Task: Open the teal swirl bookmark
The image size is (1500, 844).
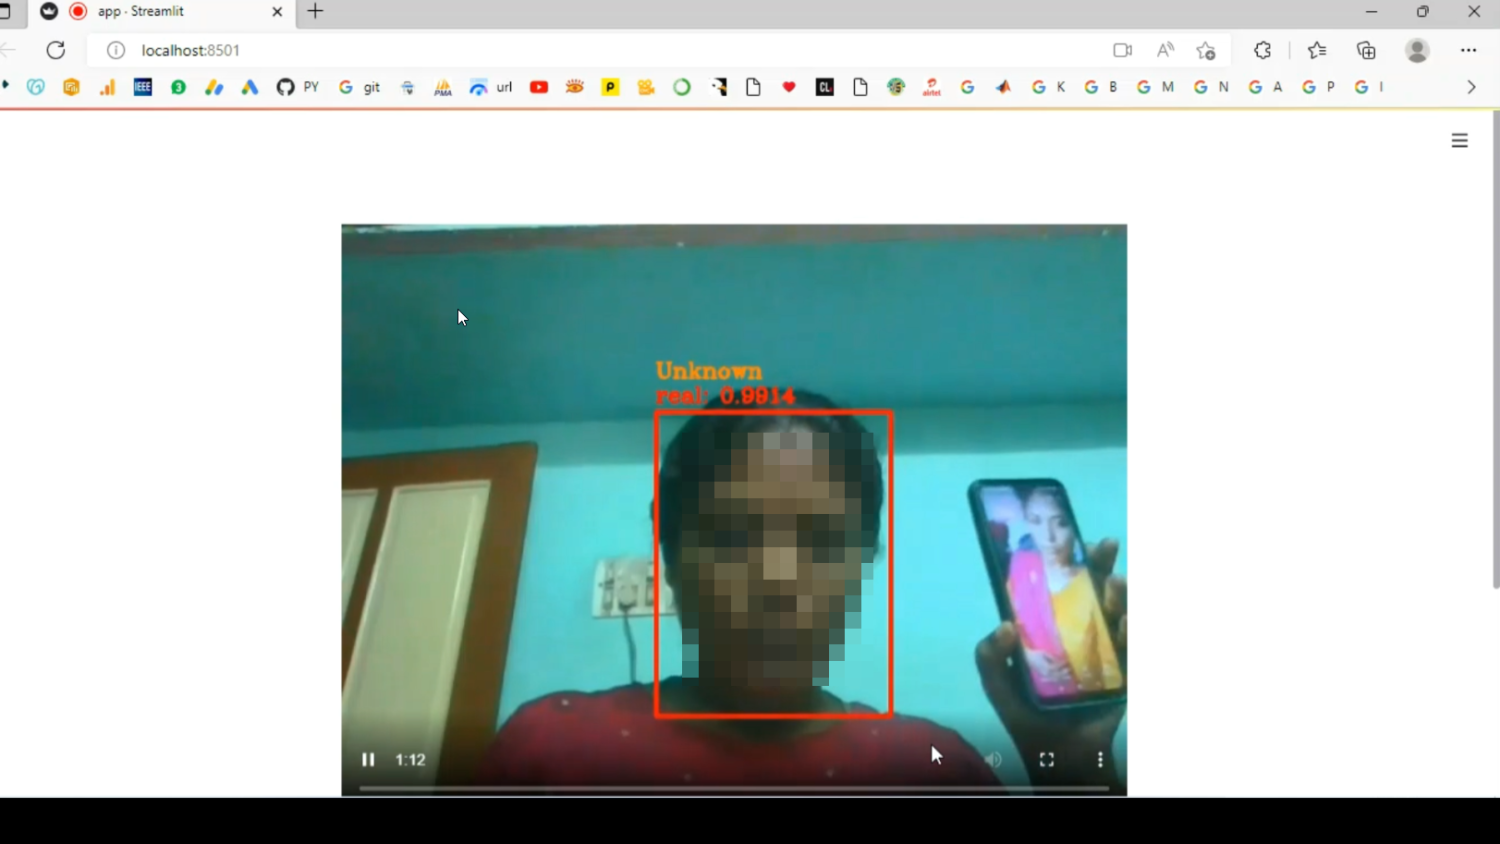Action: point(36,87)
